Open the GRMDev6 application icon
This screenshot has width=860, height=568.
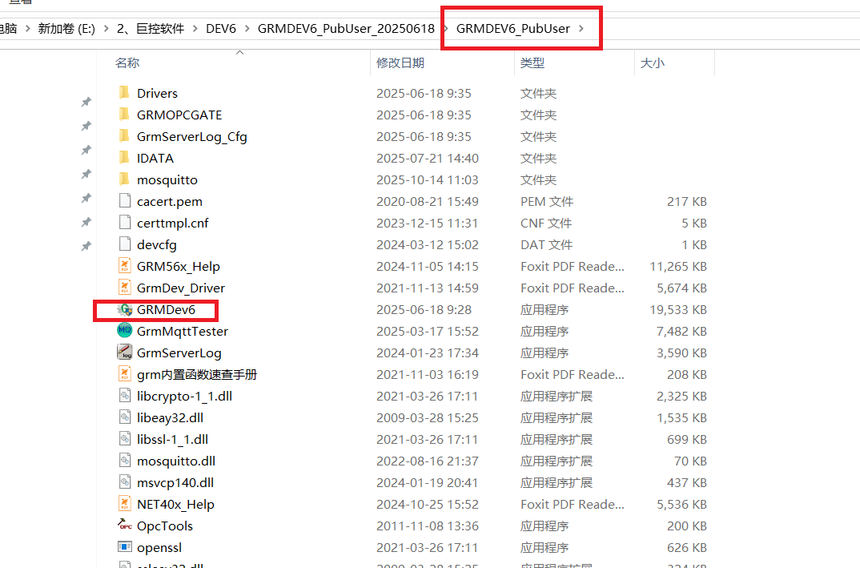point(124,310)
